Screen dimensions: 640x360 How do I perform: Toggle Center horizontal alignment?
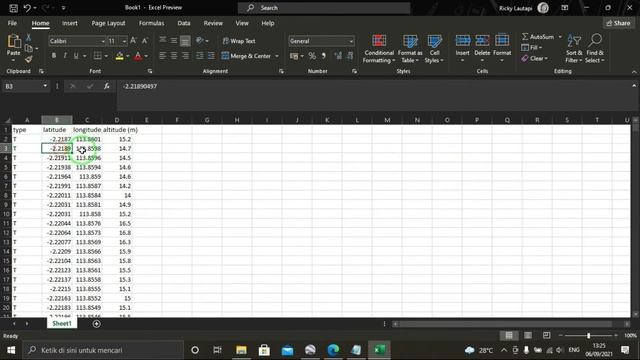[174, 56]
